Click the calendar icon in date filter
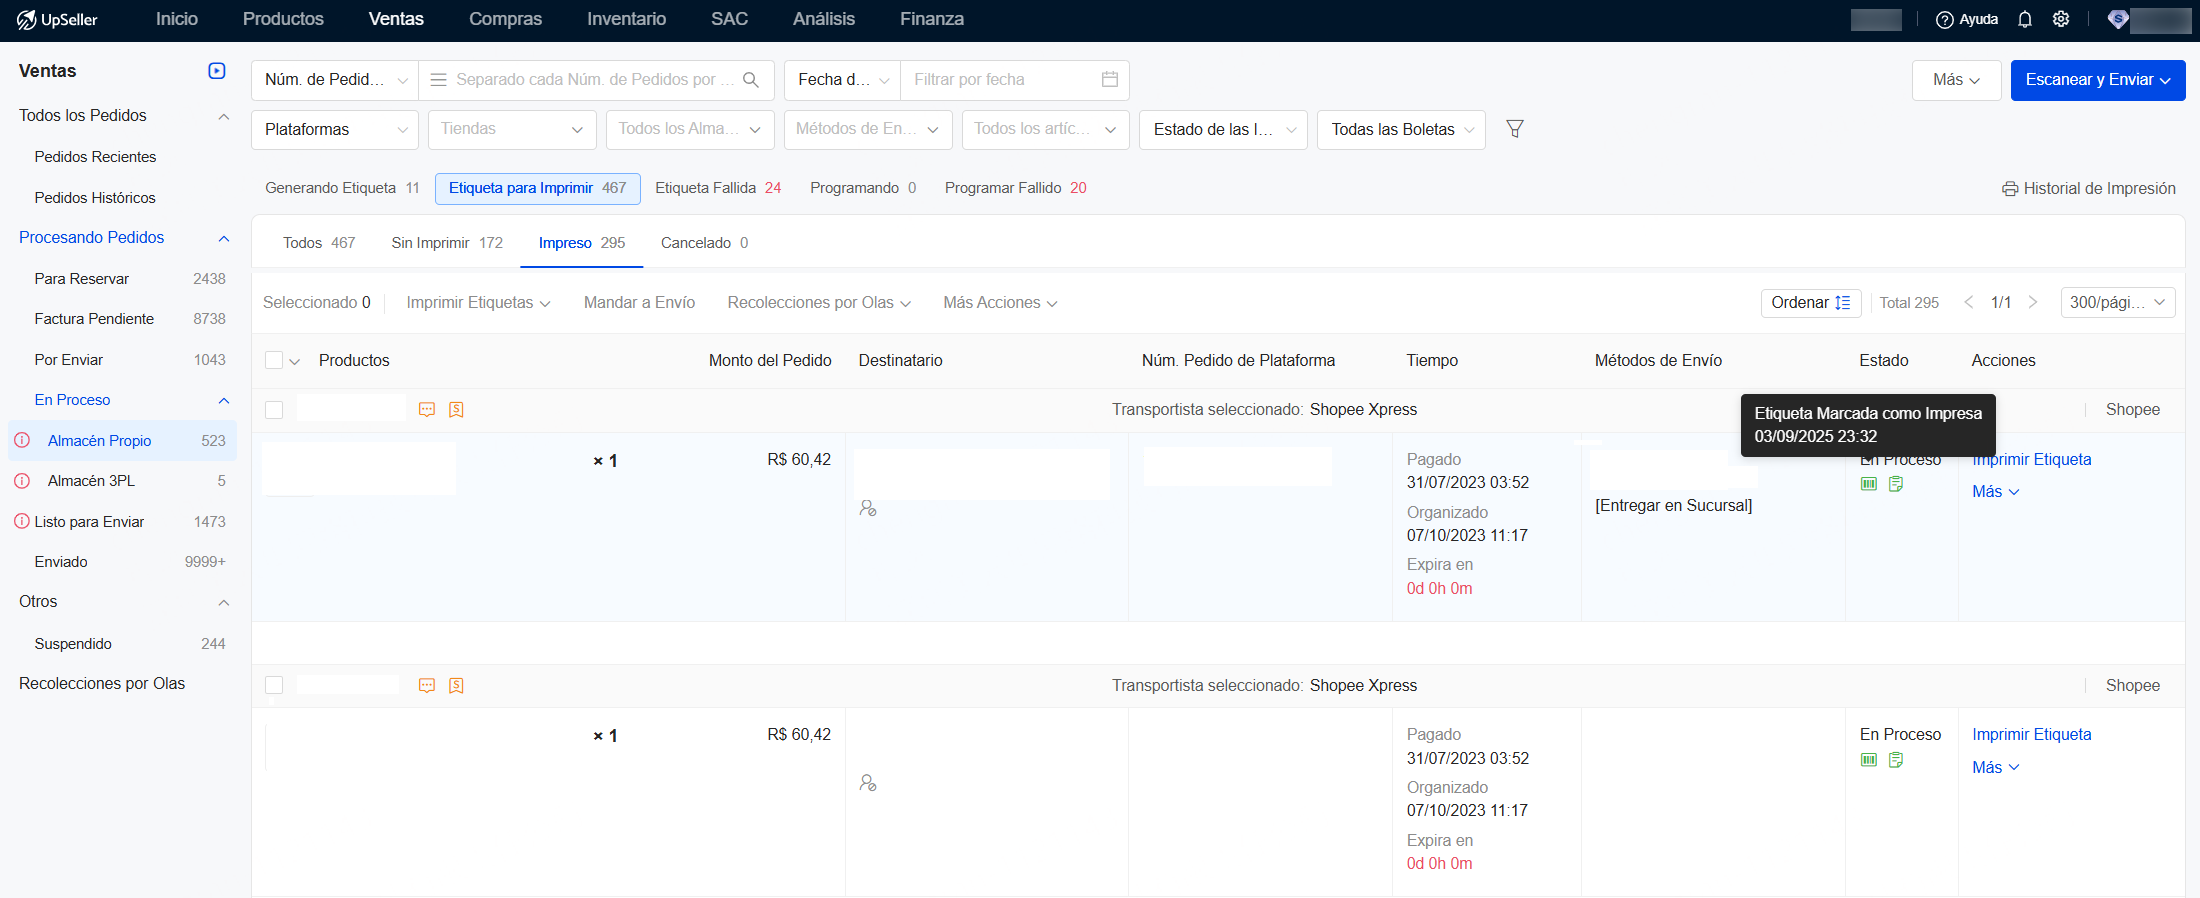This screenshot has width=2200, height=898. tap(1109, 80)
